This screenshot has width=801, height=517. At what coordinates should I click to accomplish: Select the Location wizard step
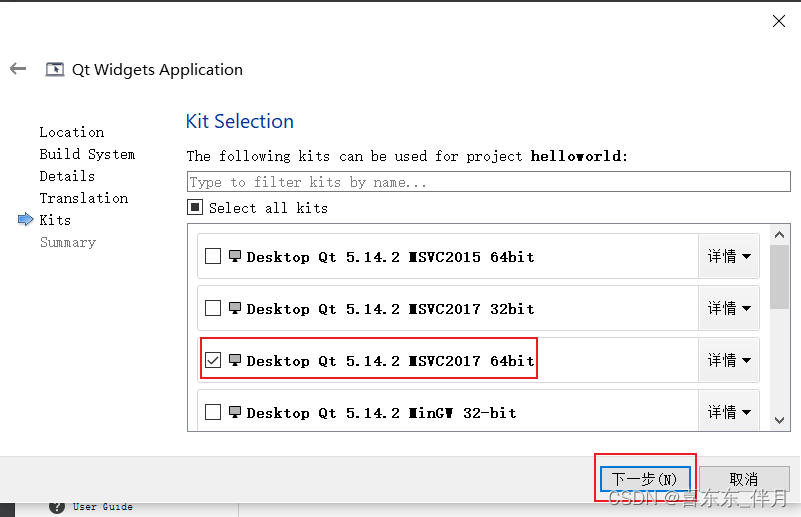click(72, 132)
